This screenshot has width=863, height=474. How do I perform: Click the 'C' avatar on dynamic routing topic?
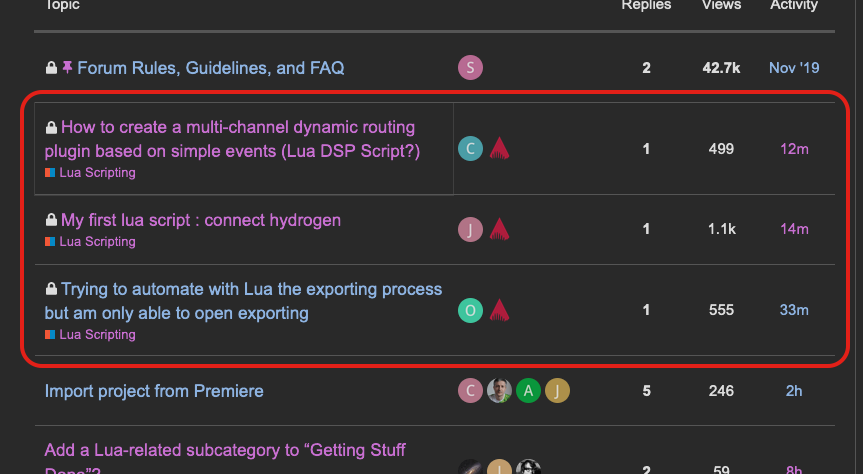(x=470, y=149)
